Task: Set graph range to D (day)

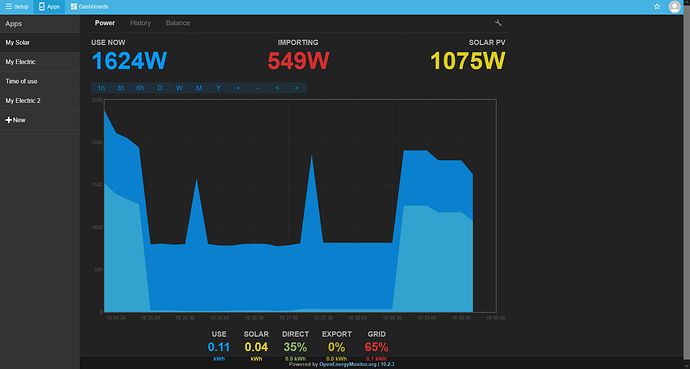Action: [160, 88]
